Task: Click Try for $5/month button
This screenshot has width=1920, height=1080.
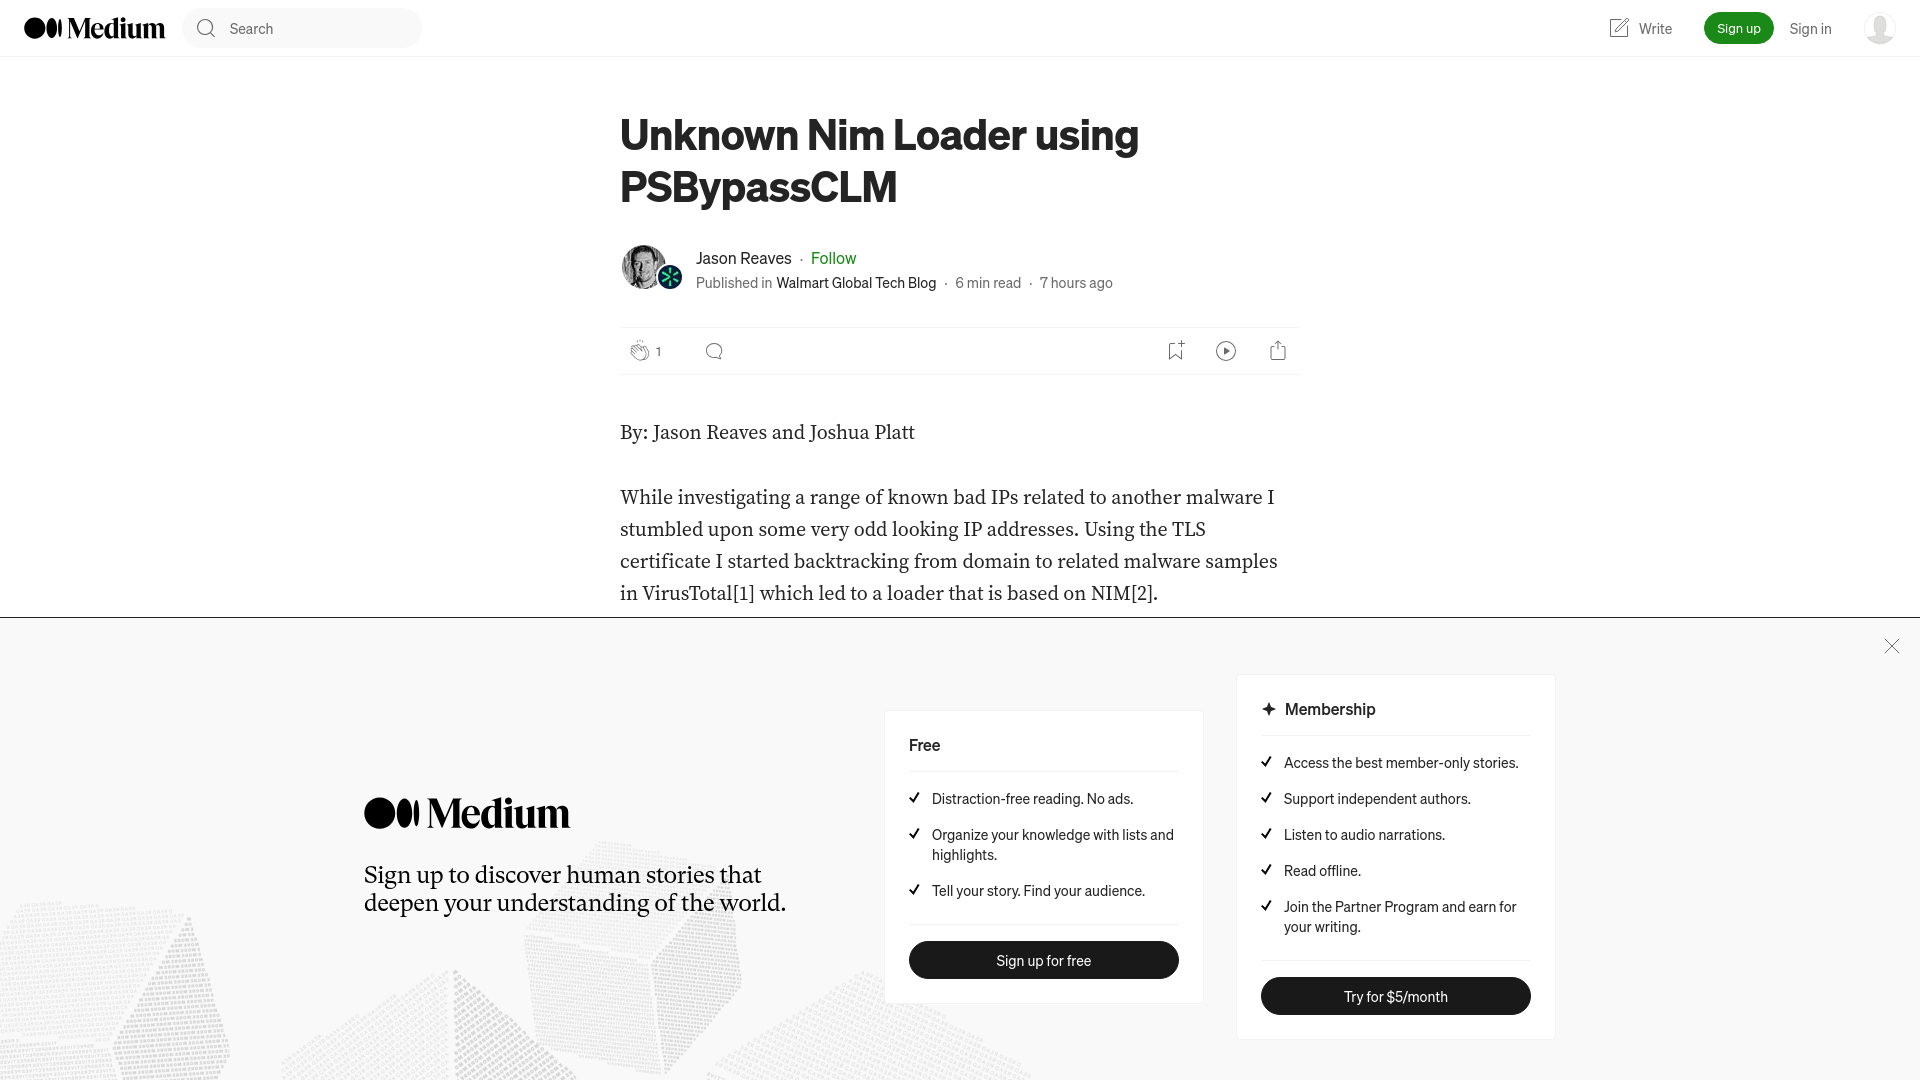Action: (x=1395, y=996)
